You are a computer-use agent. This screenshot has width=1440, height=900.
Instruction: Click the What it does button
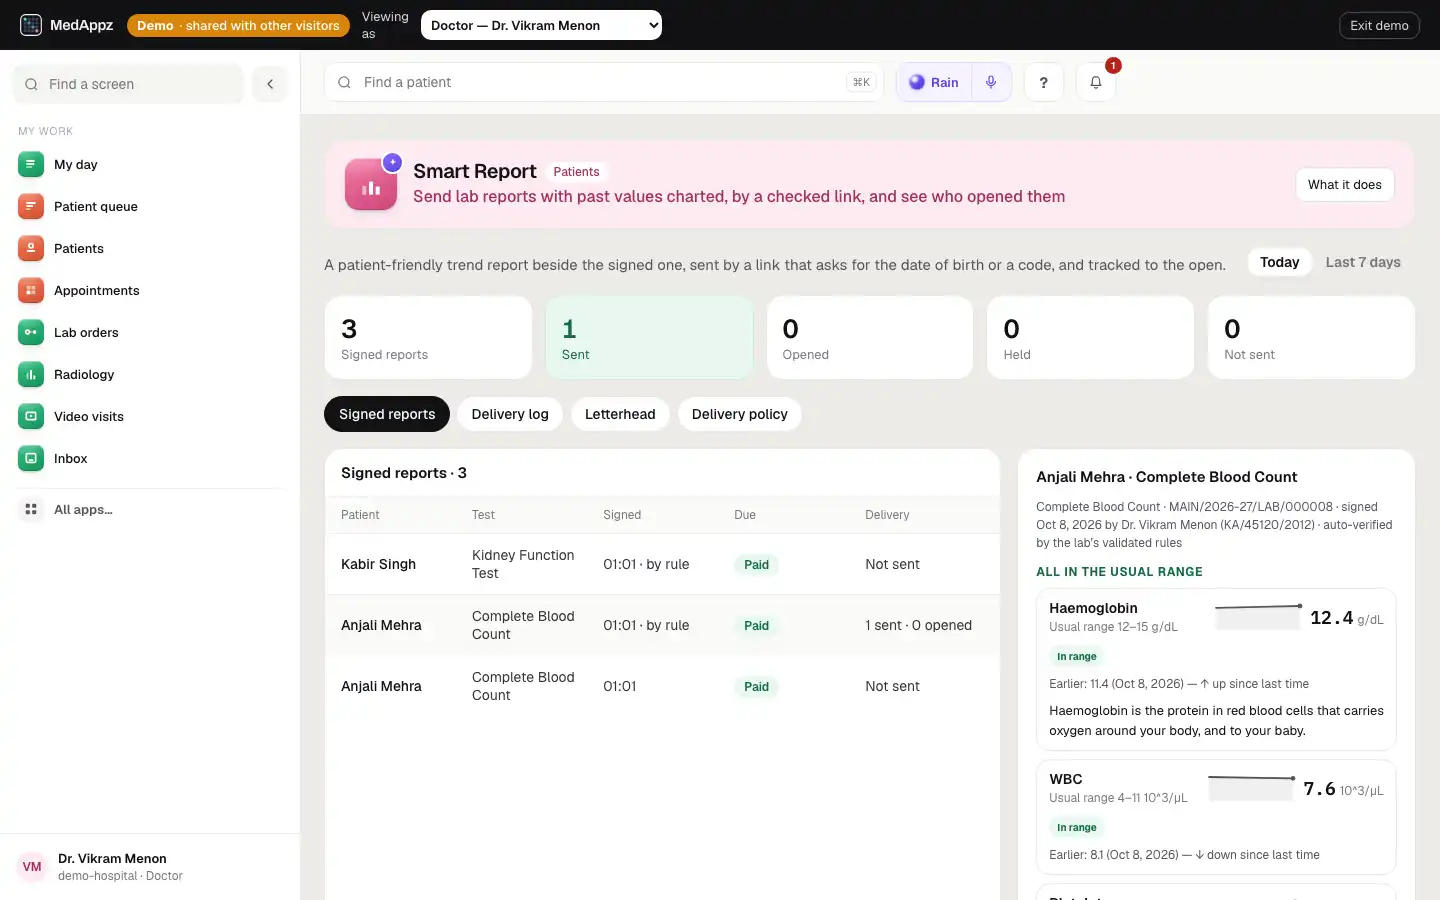click(1345, 184)
